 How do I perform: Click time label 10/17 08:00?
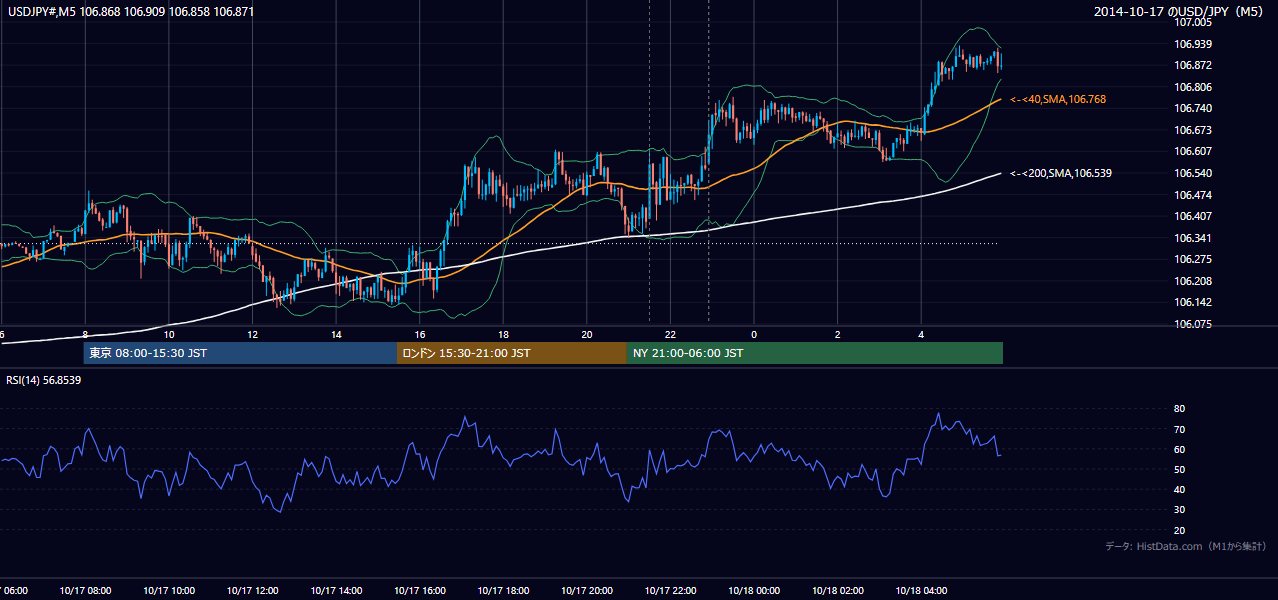(84, 591)
